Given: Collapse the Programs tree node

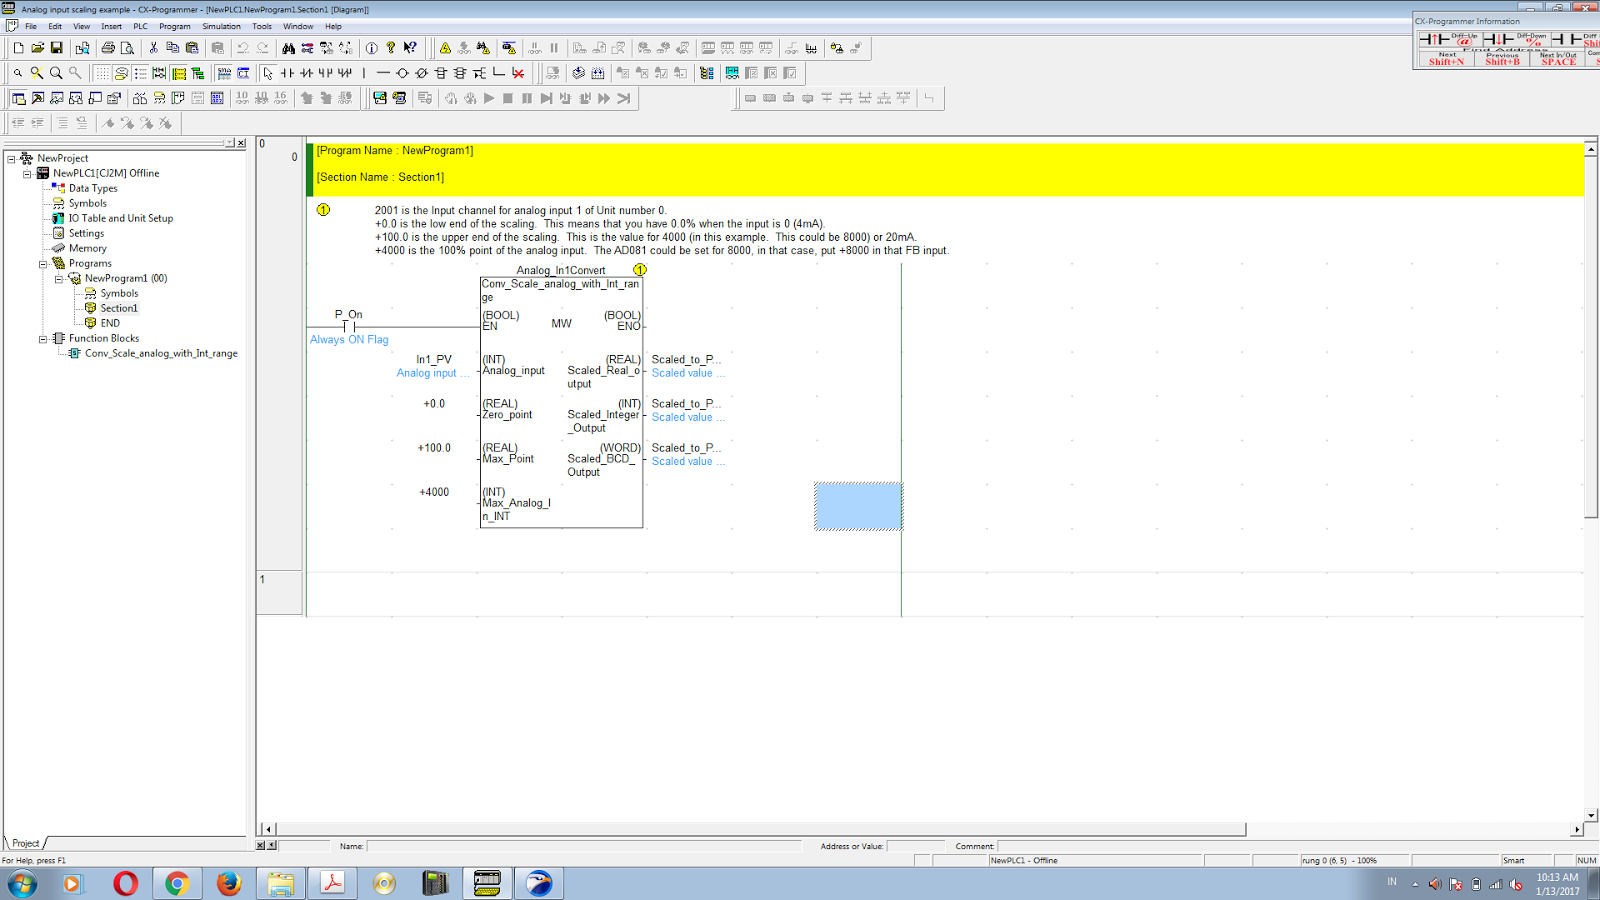Looking at the screenshot, I should click(x=43, y=264).
